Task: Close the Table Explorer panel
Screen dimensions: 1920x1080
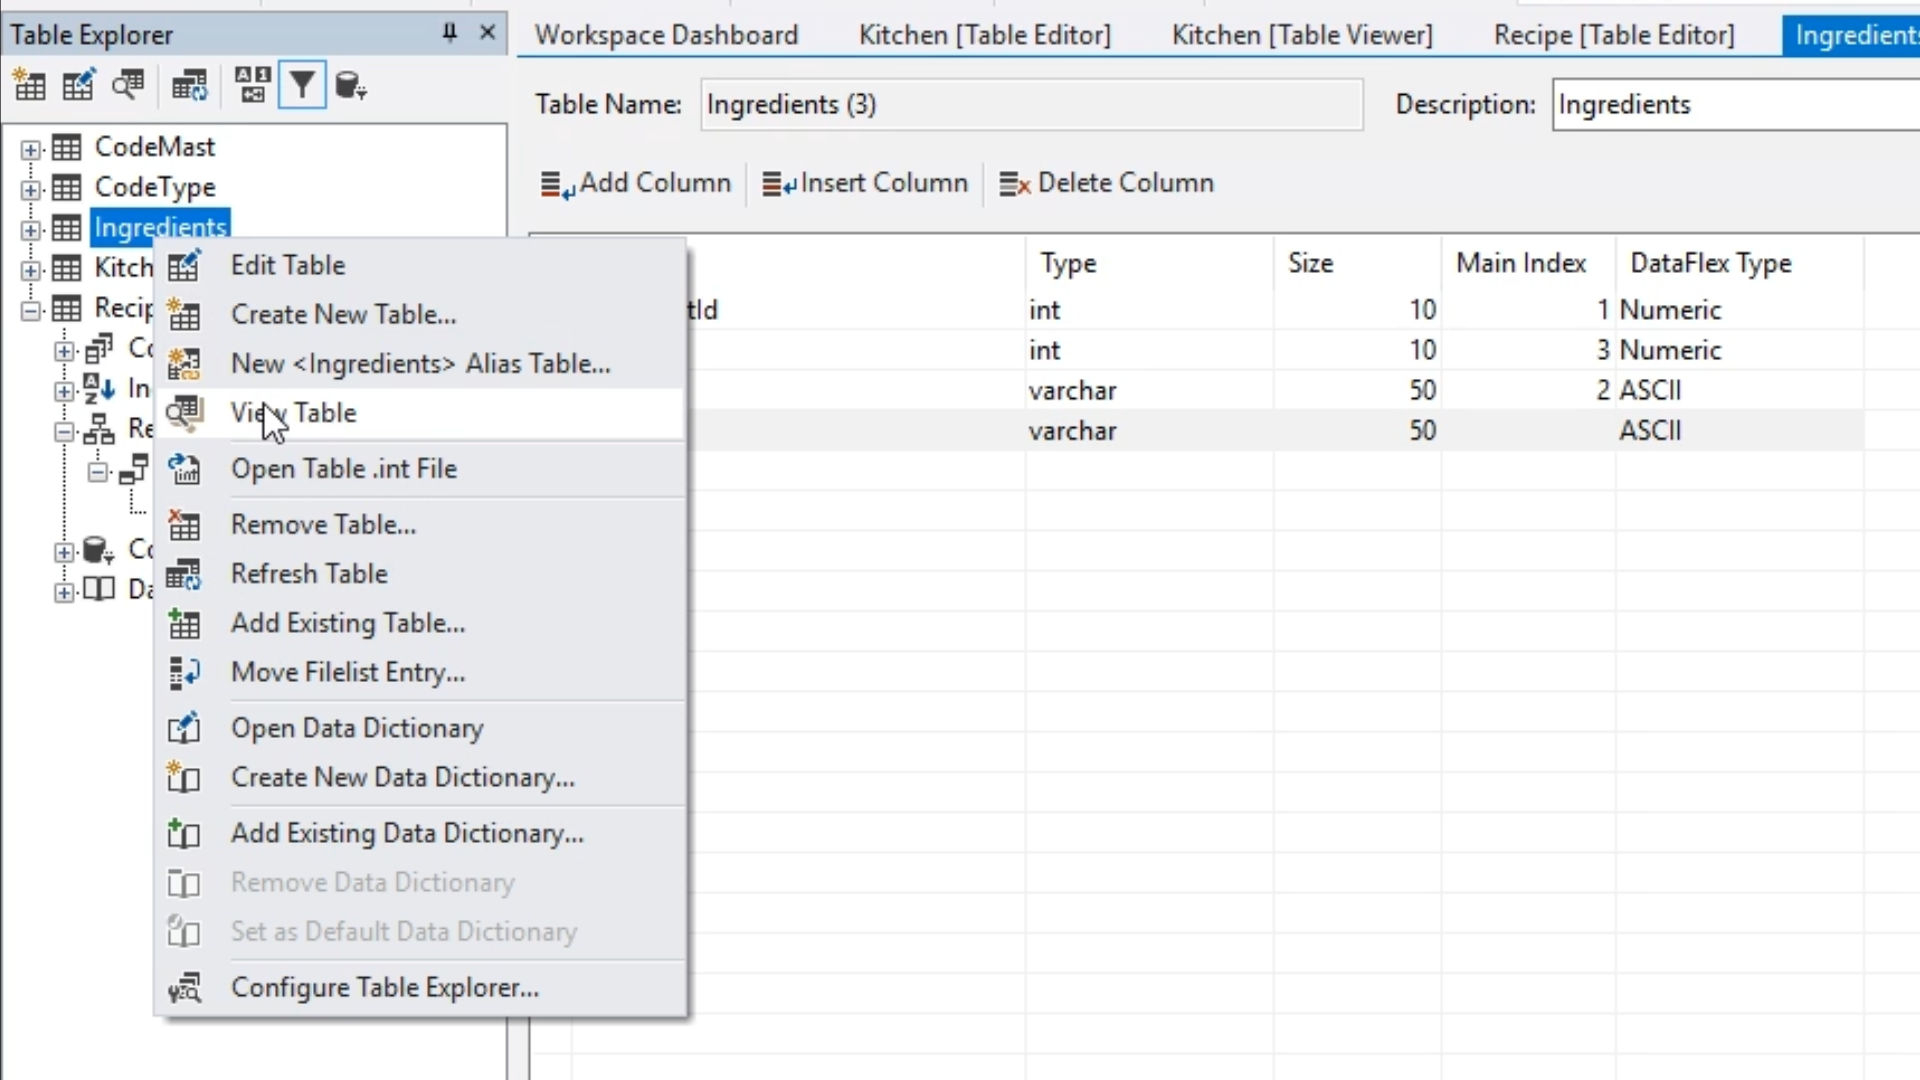Action: coord(487,33)
